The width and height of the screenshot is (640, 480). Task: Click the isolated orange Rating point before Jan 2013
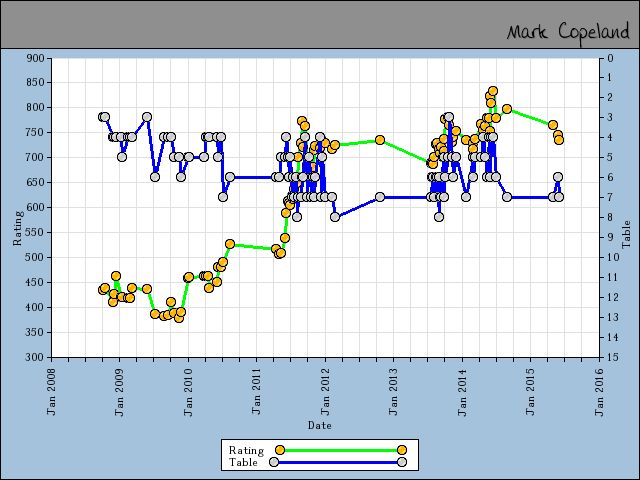point(380,140)
